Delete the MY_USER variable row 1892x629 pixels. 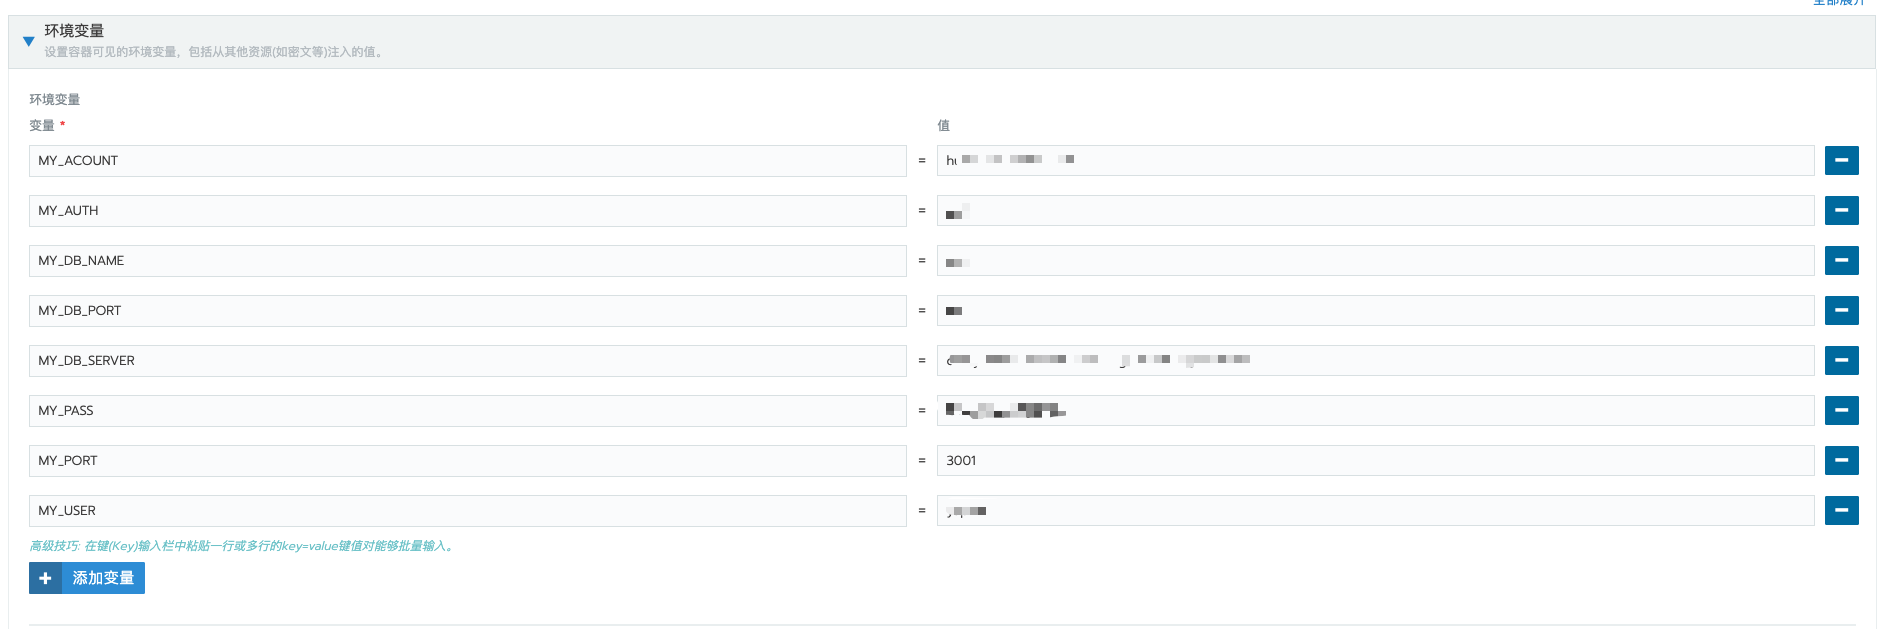tap(1841, 510)
